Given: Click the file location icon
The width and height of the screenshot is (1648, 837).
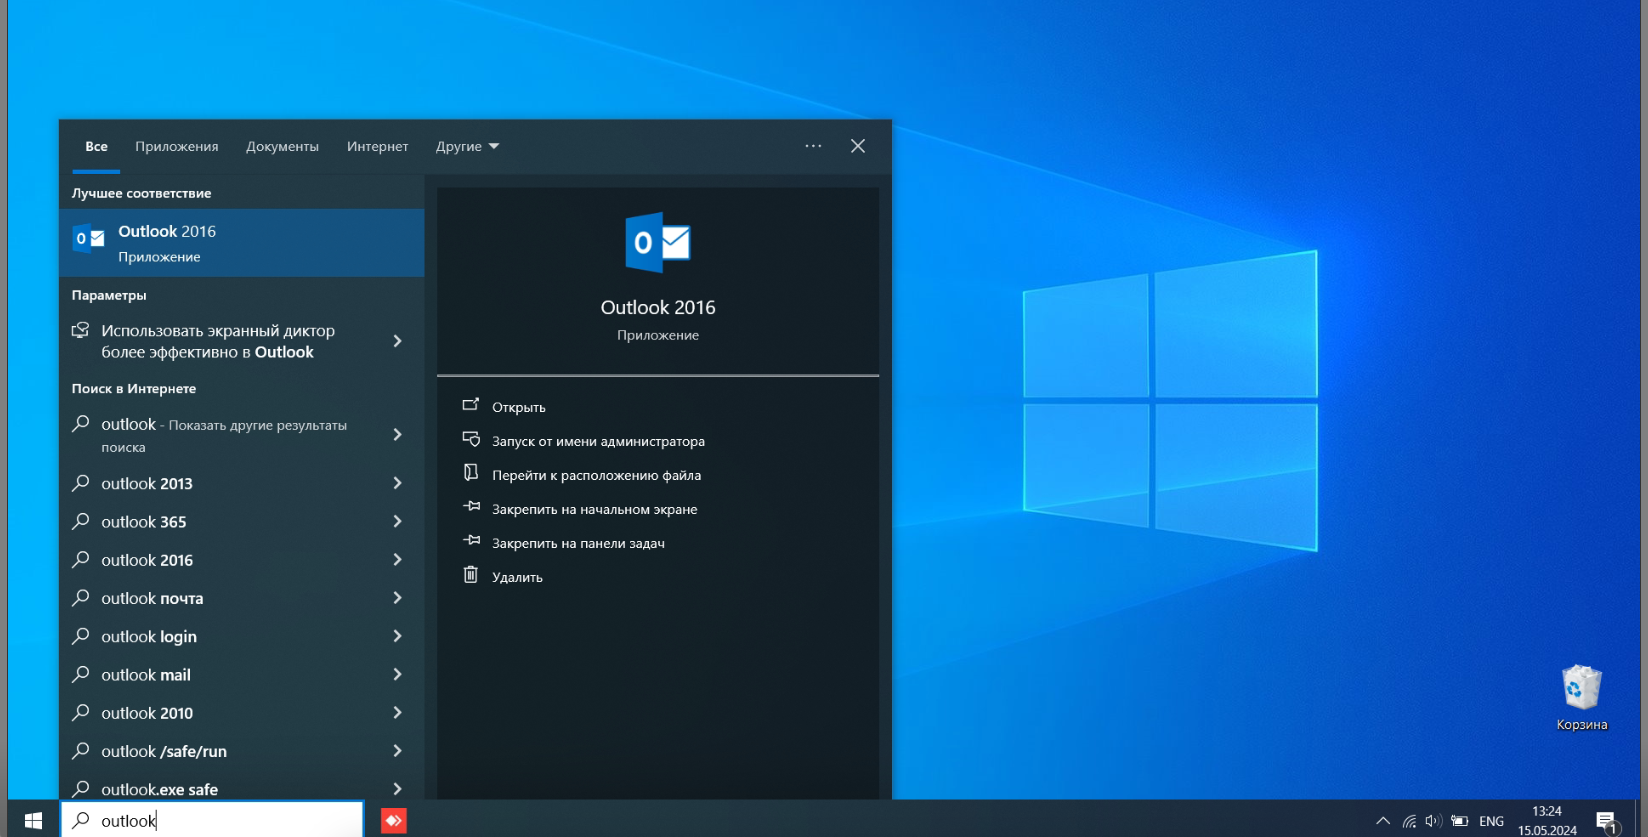Looking at the screenshot, I should [x=470, y=473].
